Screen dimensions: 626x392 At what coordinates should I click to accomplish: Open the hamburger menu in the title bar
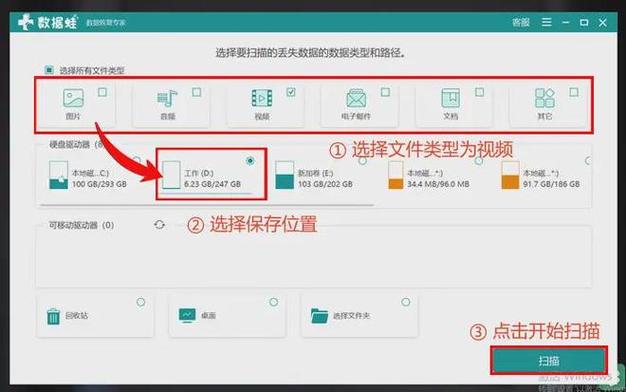547,22
